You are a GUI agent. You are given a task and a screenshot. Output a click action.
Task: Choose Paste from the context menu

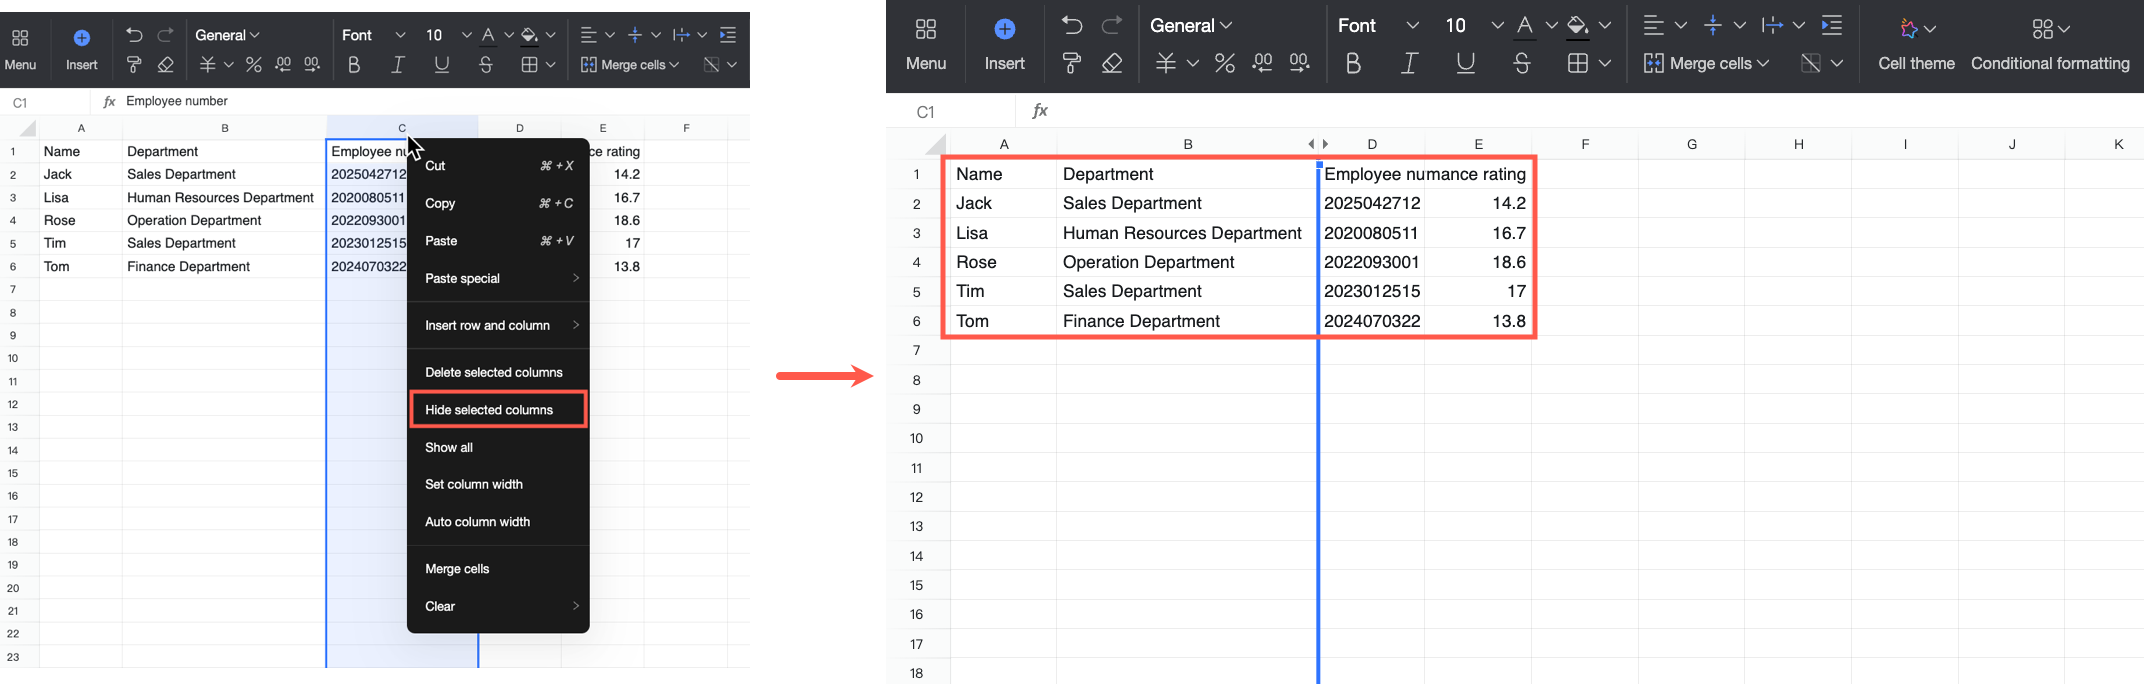[x=498, y=241]
